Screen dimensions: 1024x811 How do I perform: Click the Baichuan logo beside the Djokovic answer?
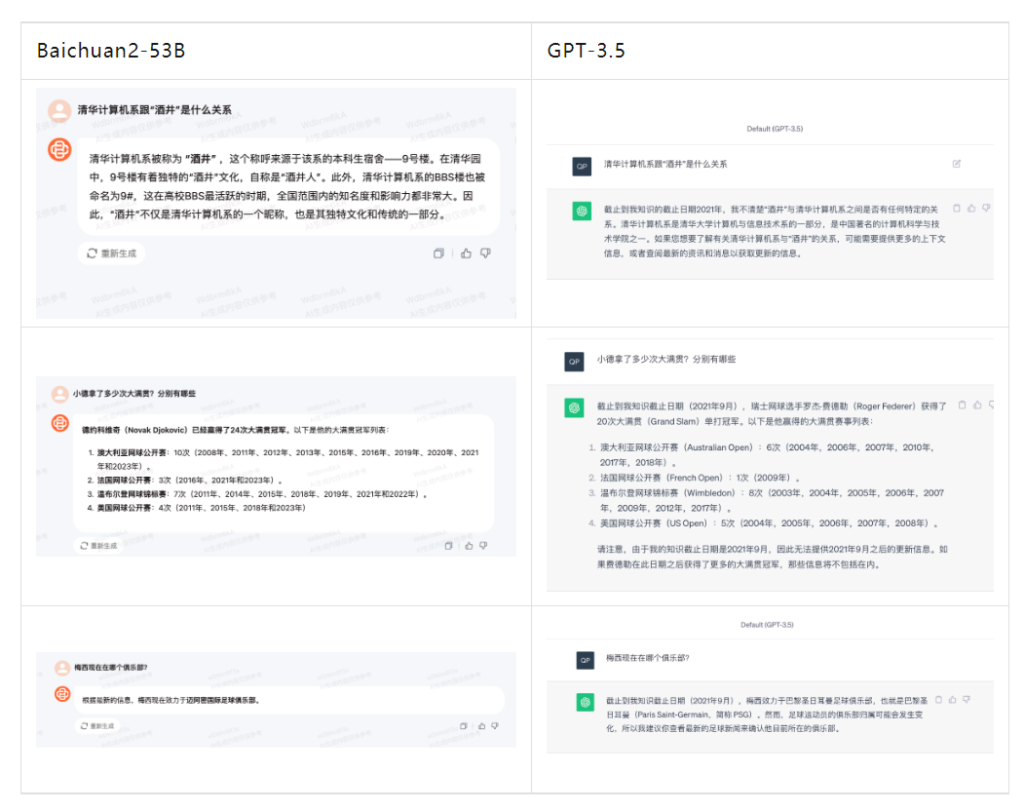pos(60,423)
